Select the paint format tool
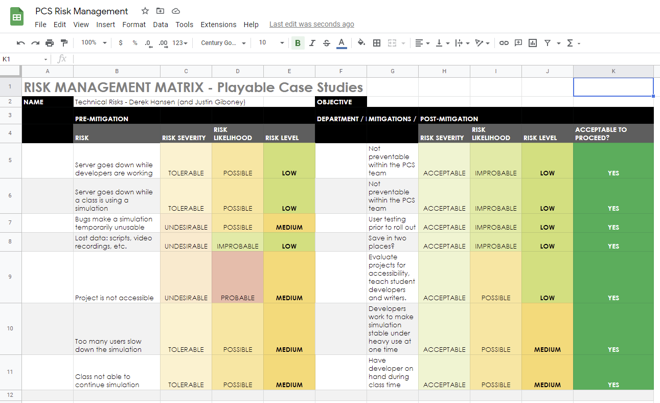Screen dimensions: 660x403 coord(64,43)
